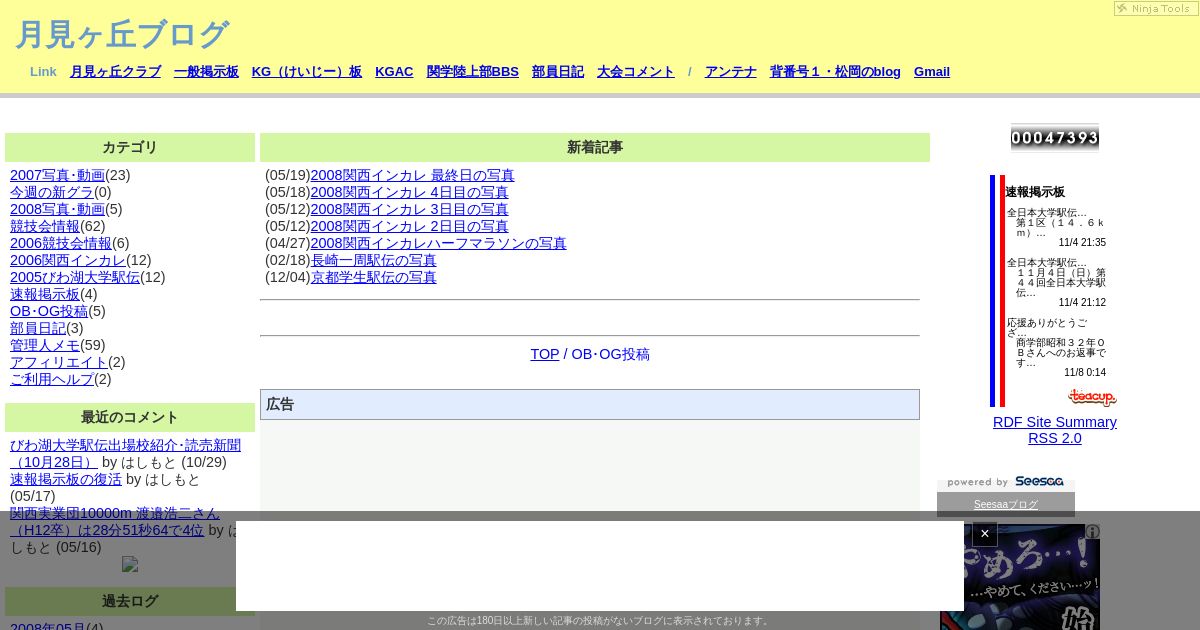
Task: Open article 2008関西インカレ 3日目の写真
Action: (409, 209)
